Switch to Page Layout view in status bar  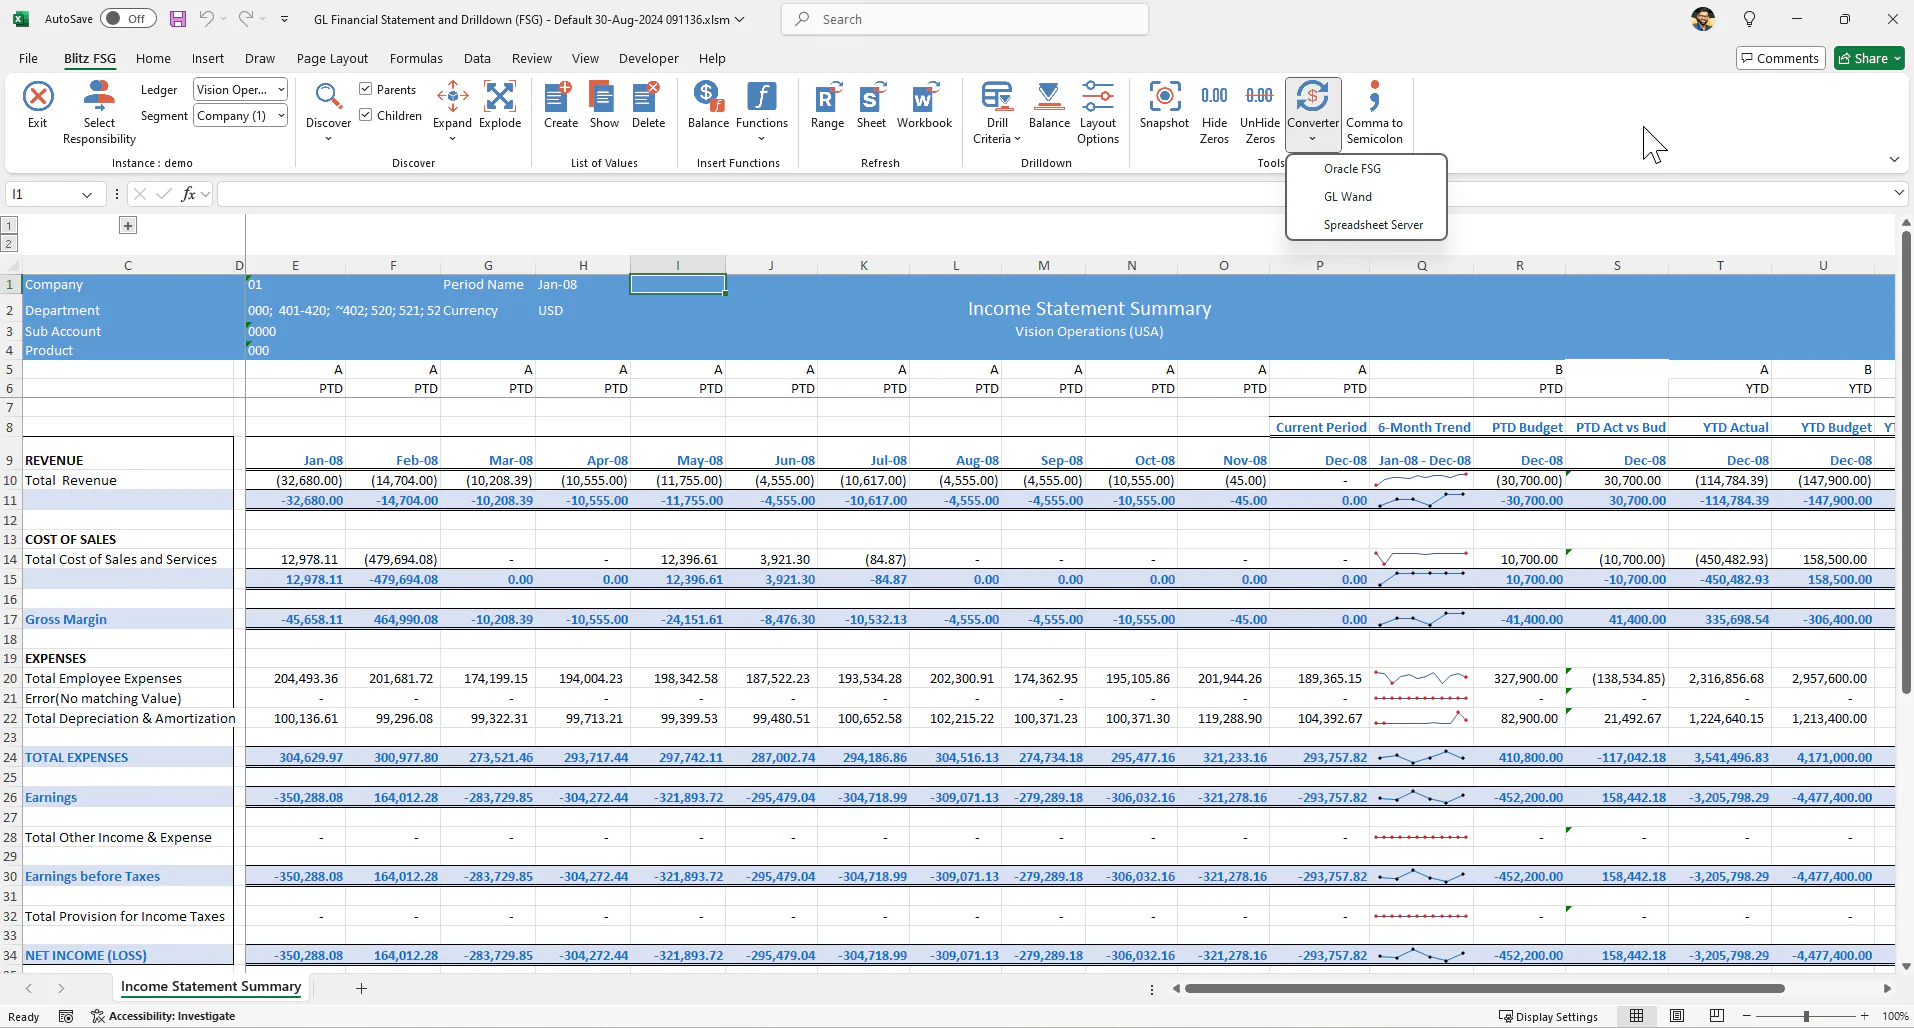pyautogui.click(x=1677, y=1016)
